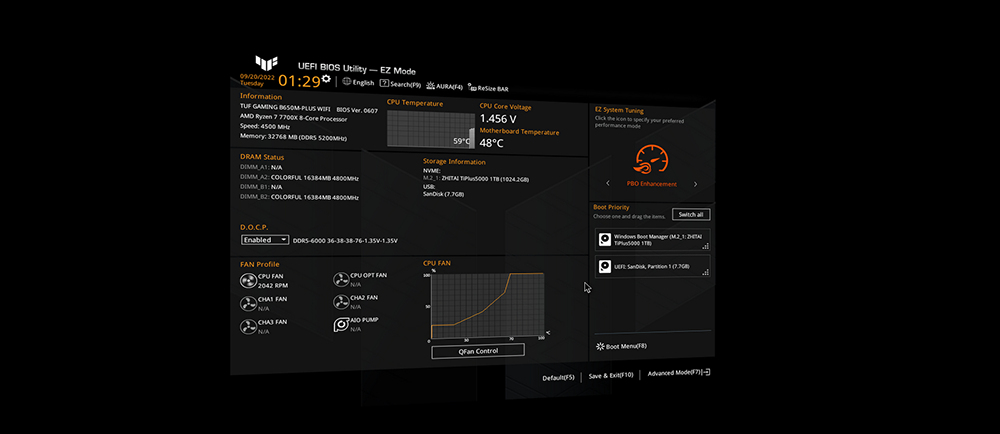Click the AIO PUMP icon
The width and height of the screenshot is (1000, 434).
(341, 324)
